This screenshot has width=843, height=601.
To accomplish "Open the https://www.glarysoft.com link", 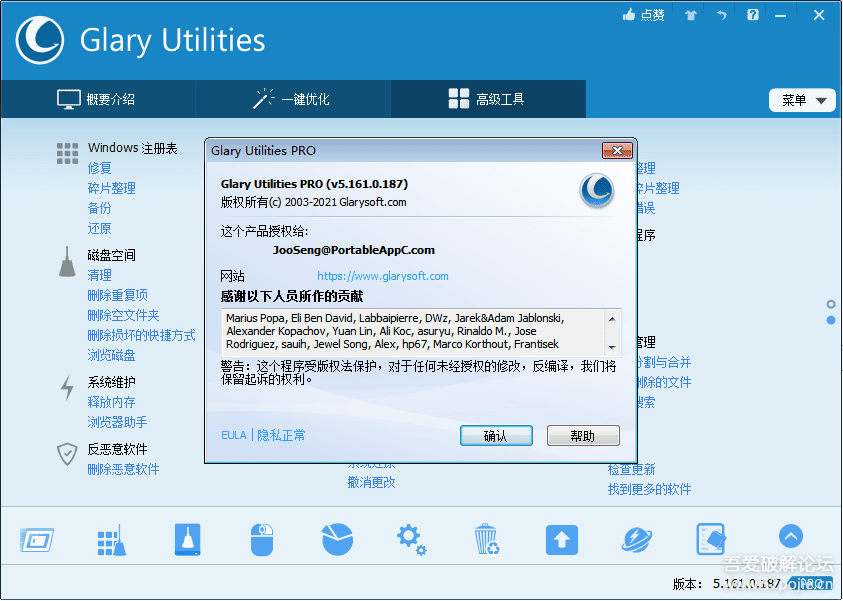I will click(x=383, y=276).
